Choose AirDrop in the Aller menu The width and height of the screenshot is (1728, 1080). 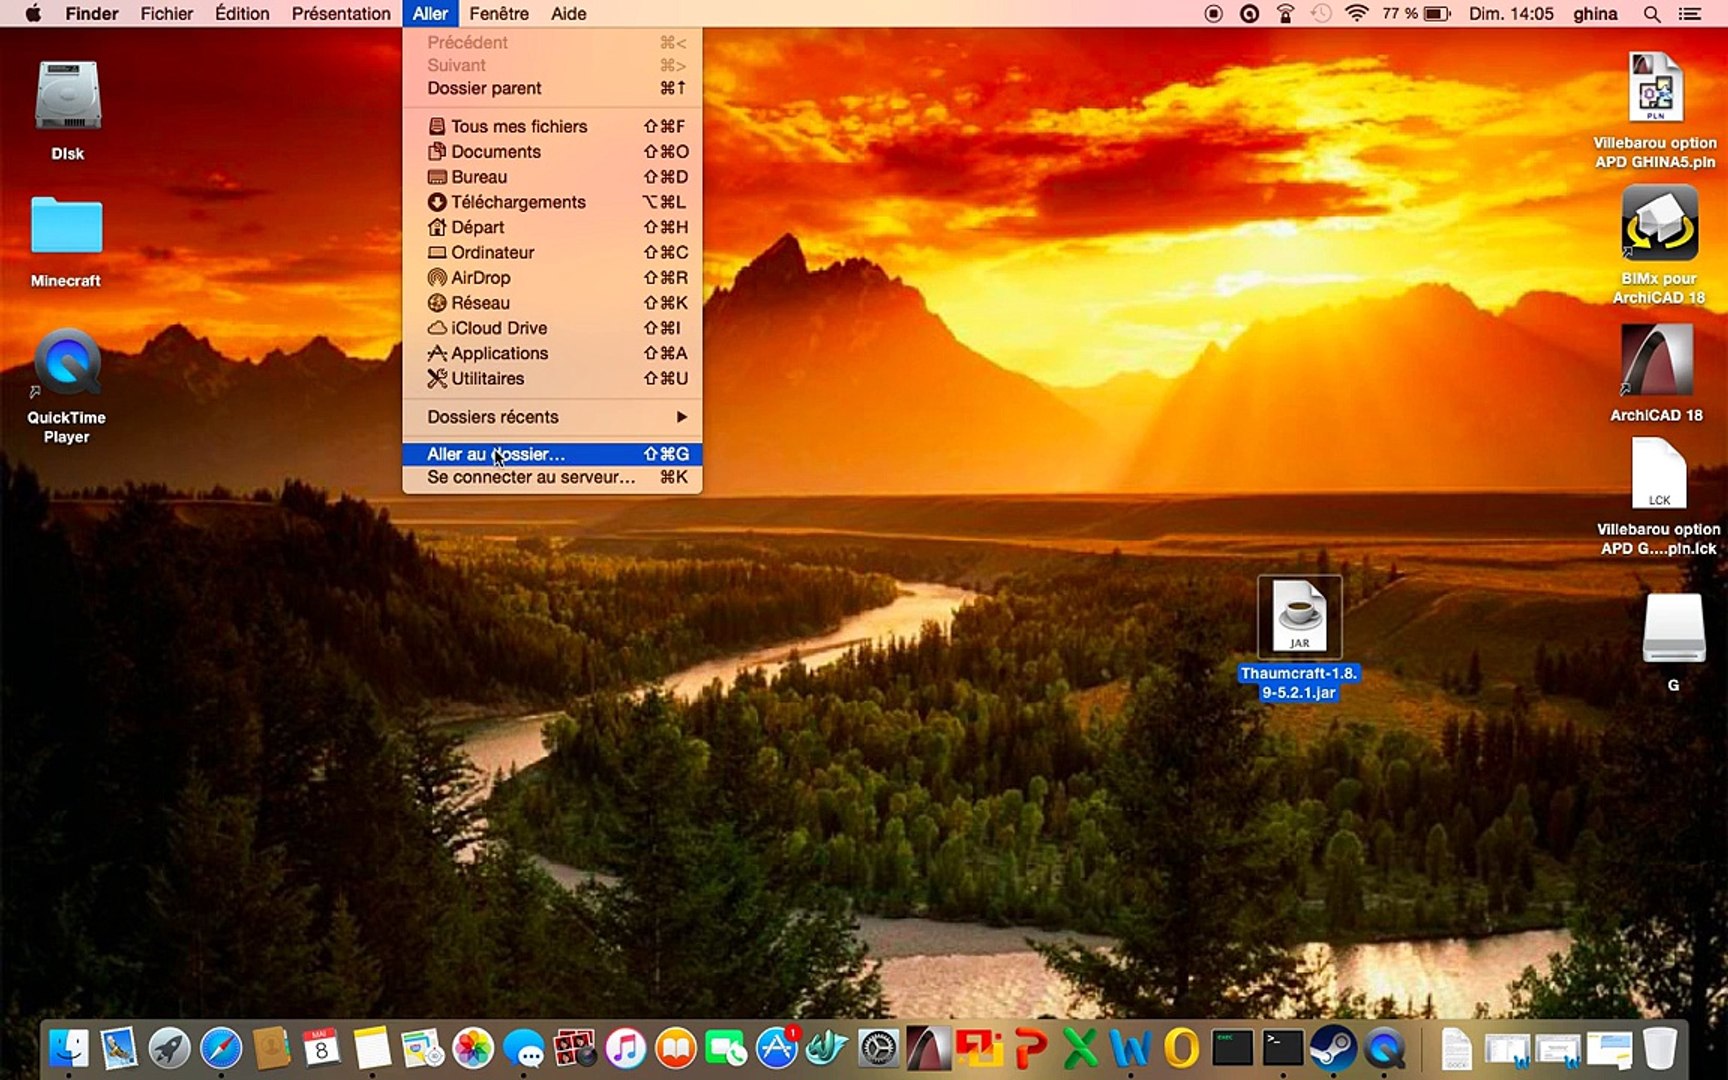pyautogui.click(x=552, y=277)
